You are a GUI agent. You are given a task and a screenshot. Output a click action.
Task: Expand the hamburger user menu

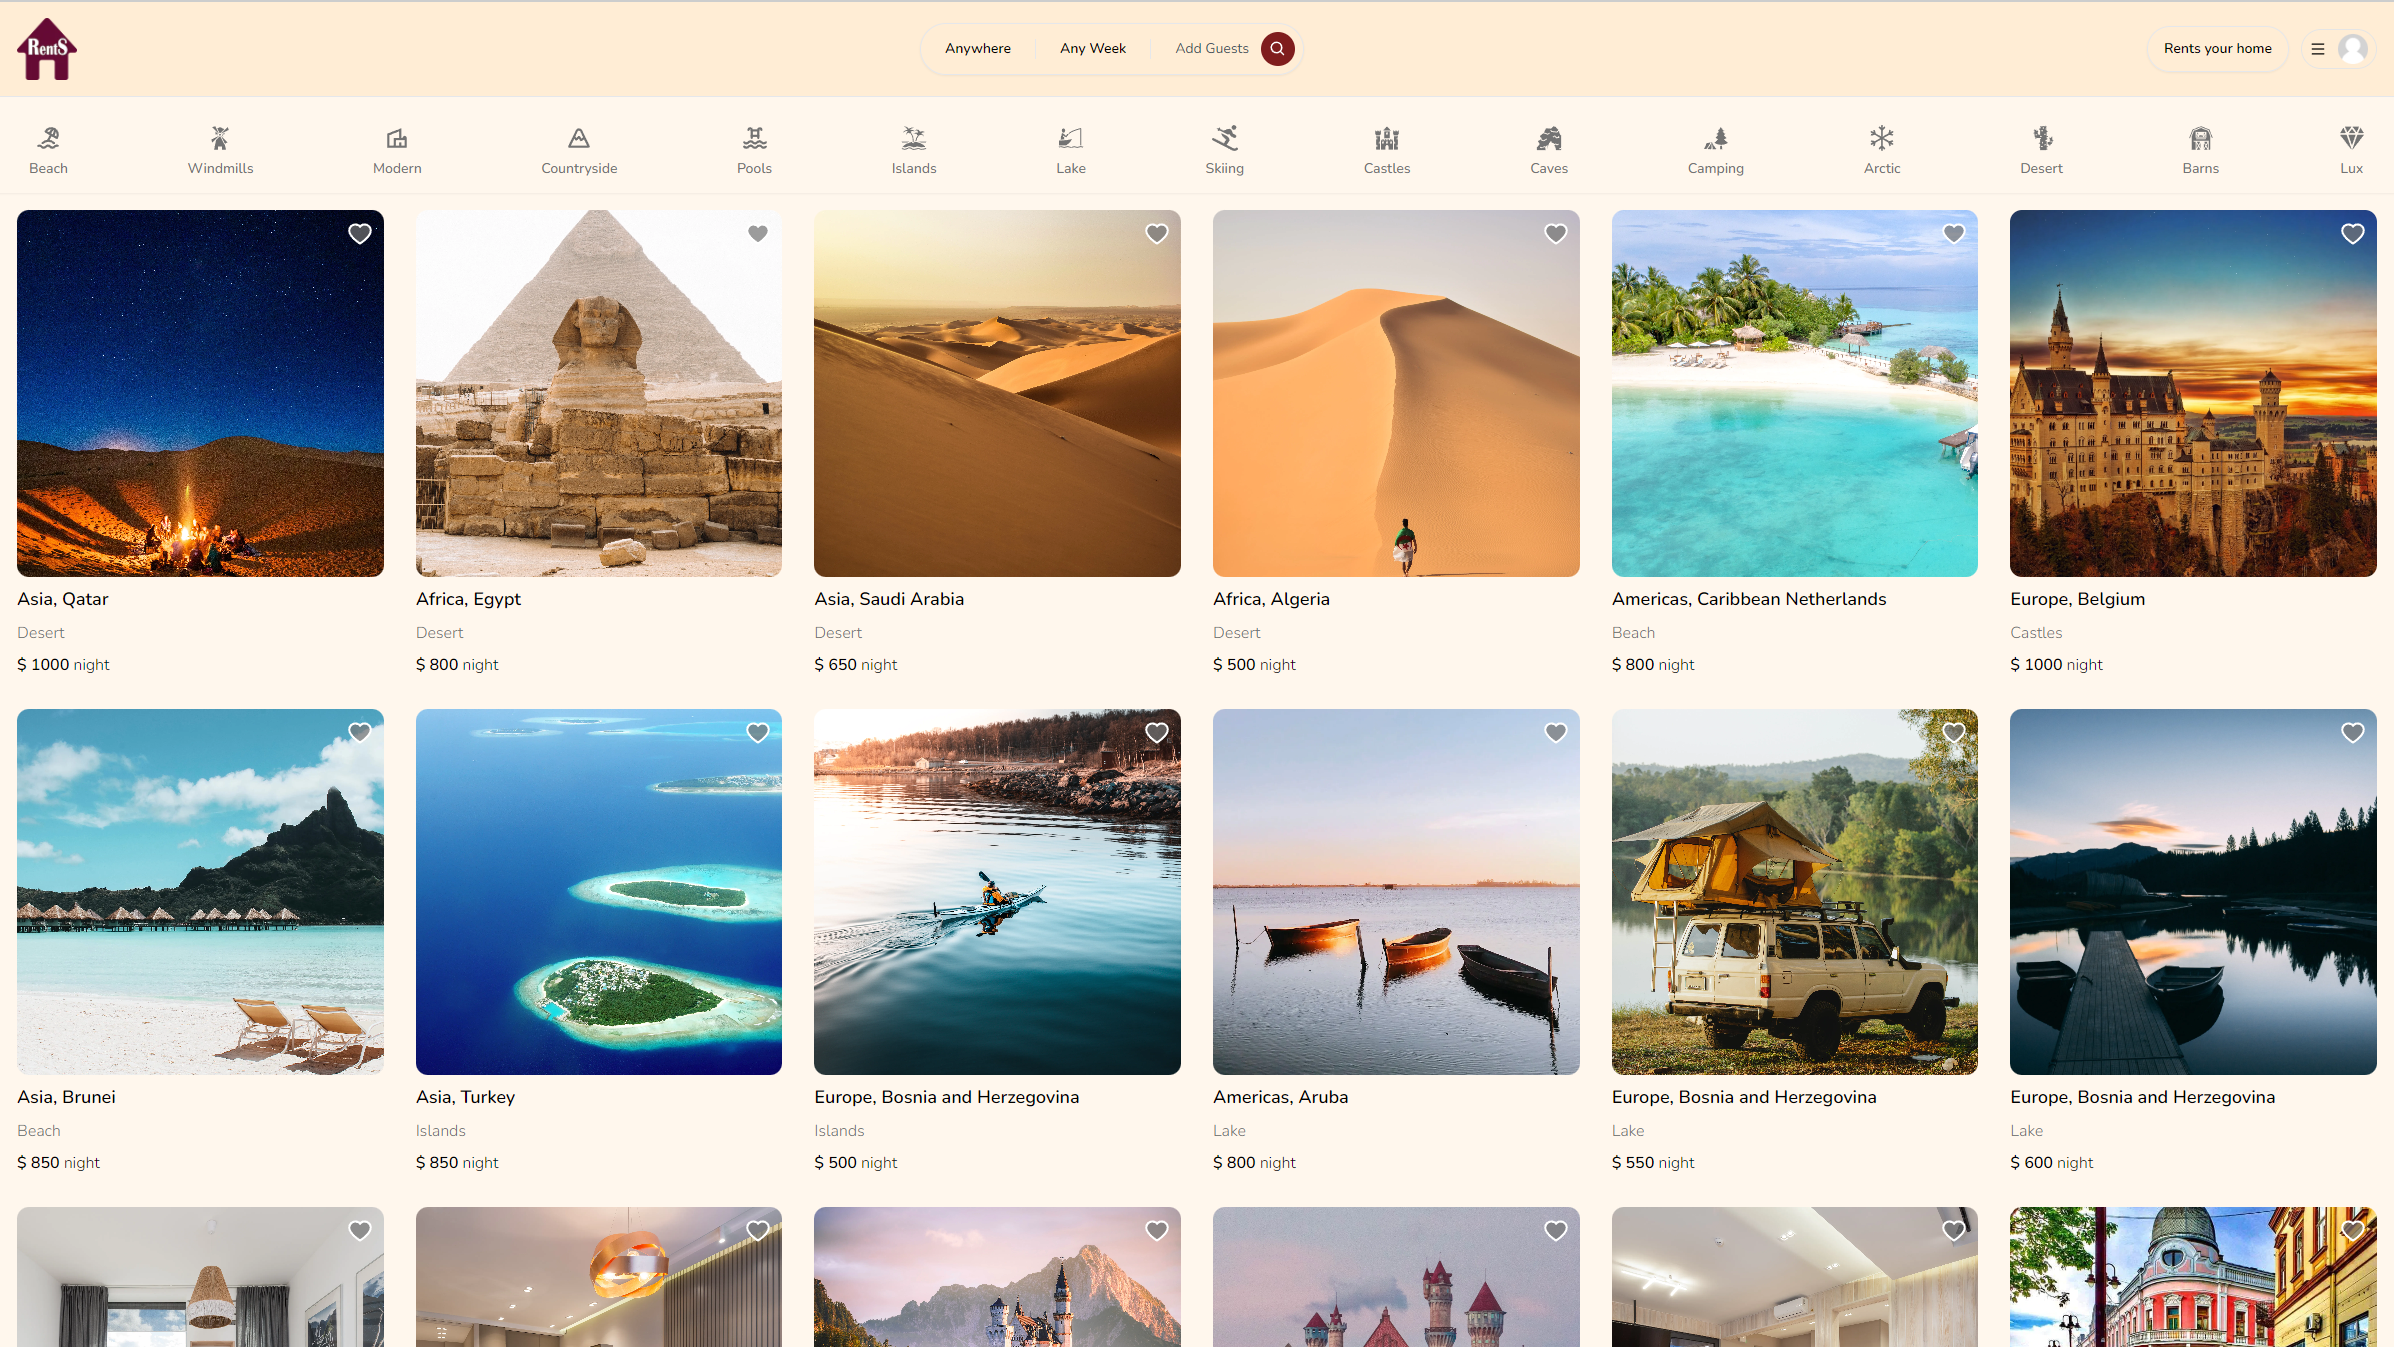click(x=2318, y=49)
